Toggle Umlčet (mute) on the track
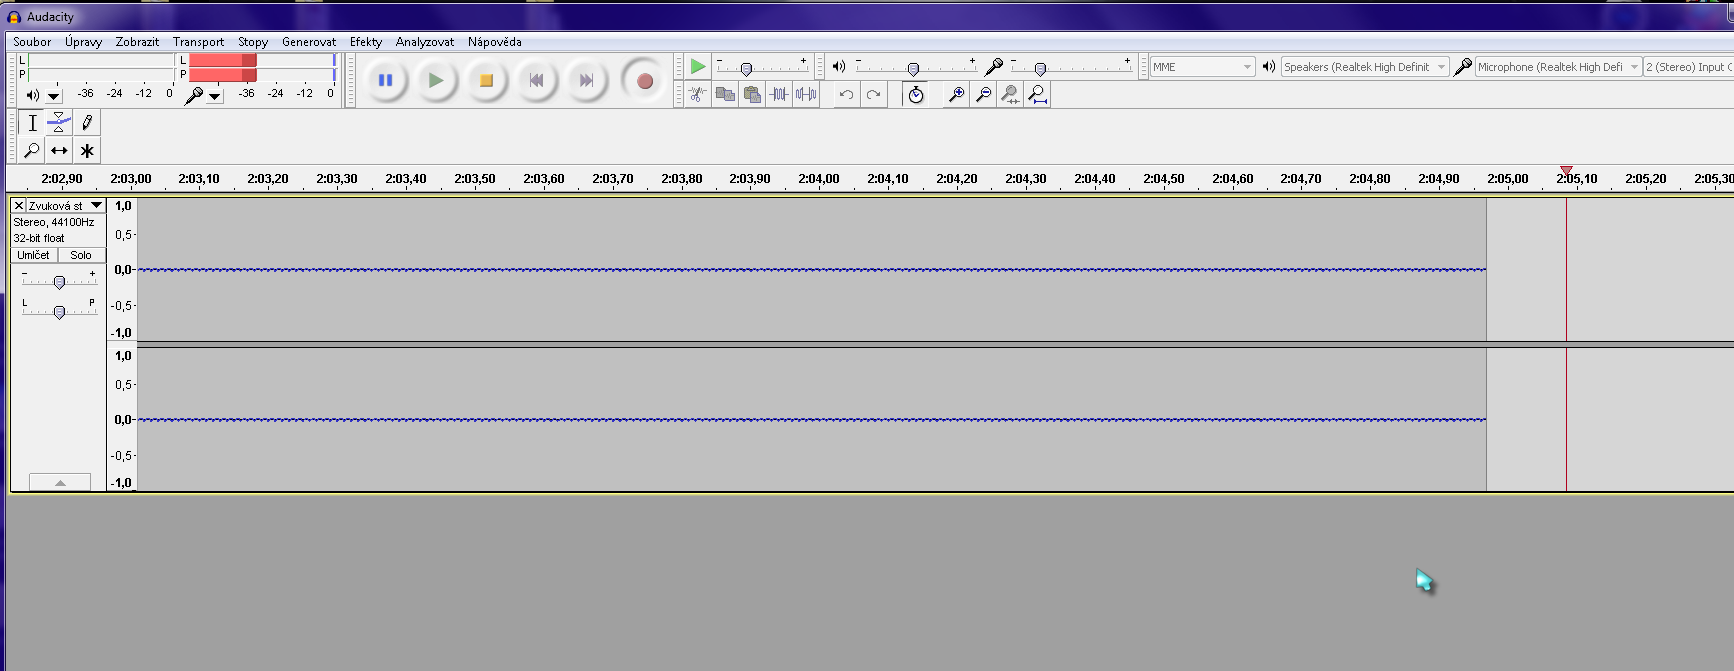The image size is (1734, 671). tap(33, 255)
